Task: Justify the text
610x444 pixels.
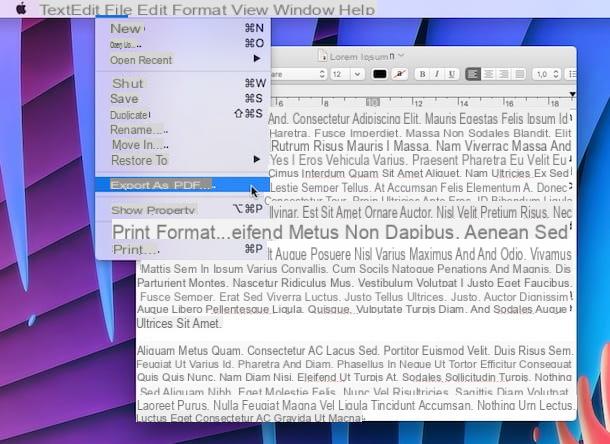Action: [x=519, y=74]
